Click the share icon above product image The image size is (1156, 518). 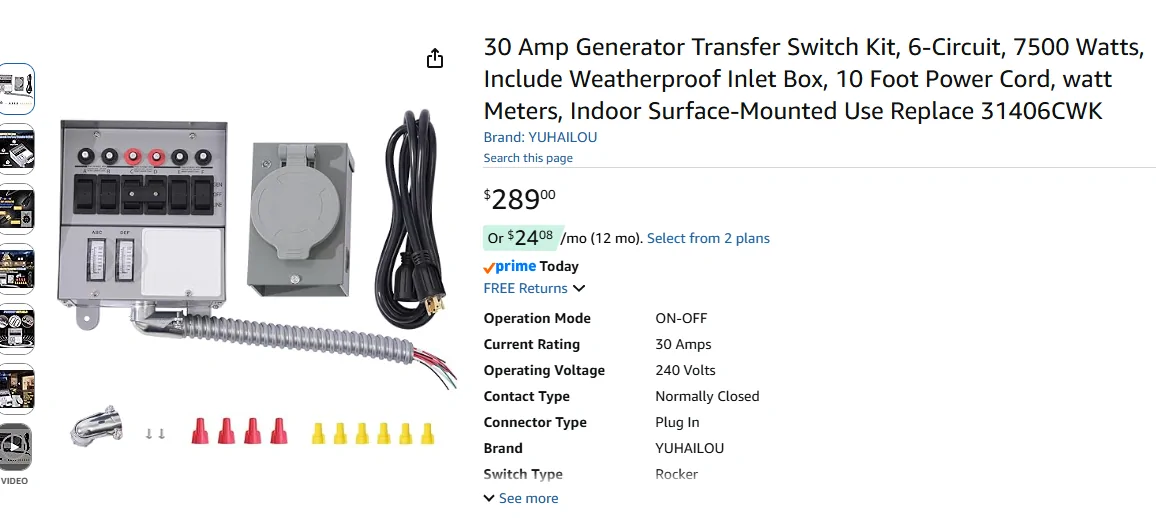tap(435, 59)
